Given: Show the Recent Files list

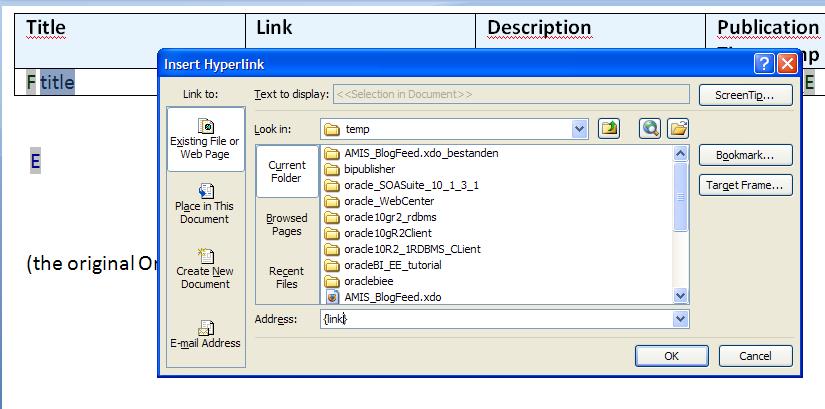Looking at the screenshot, I should tap(287, 277).
